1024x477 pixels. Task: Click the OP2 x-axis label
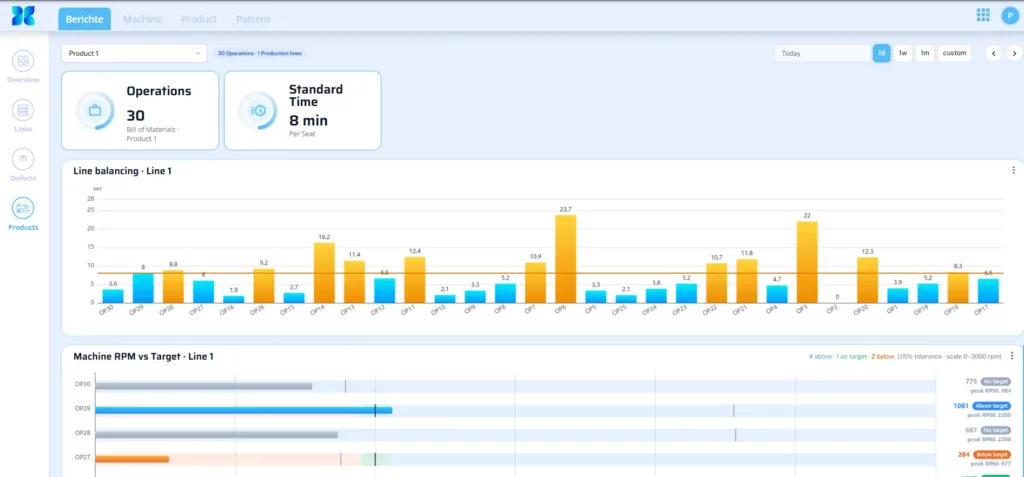833,311
